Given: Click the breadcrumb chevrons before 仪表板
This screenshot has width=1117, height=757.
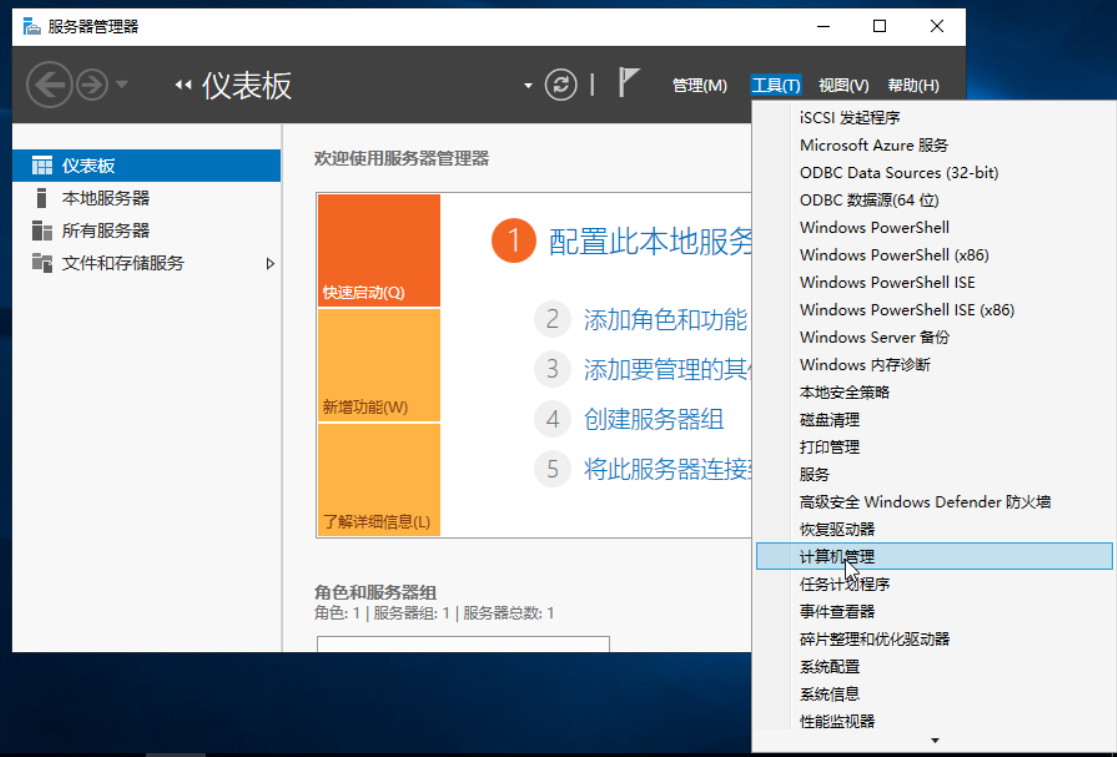Looking at the screenshot, I should click(x=183, y=85).
